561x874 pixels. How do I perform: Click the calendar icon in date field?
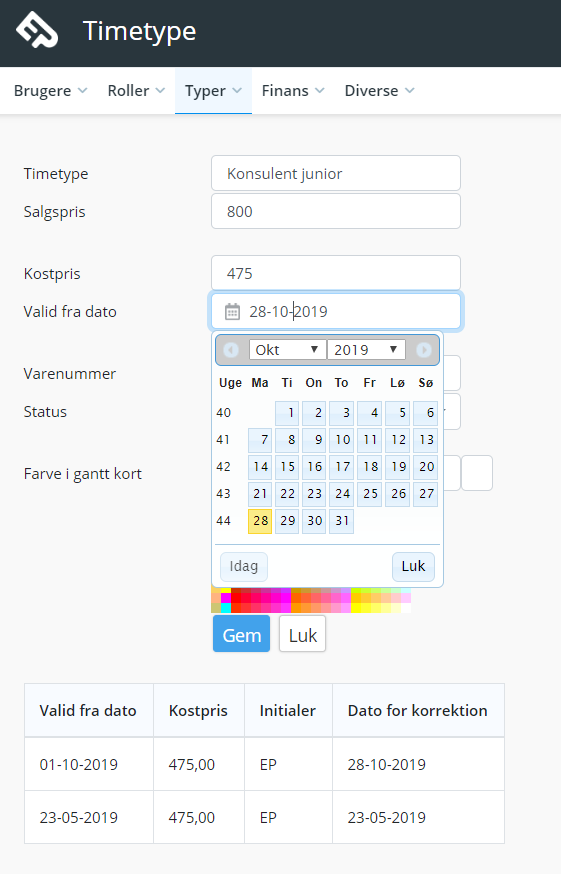point(232,312)
